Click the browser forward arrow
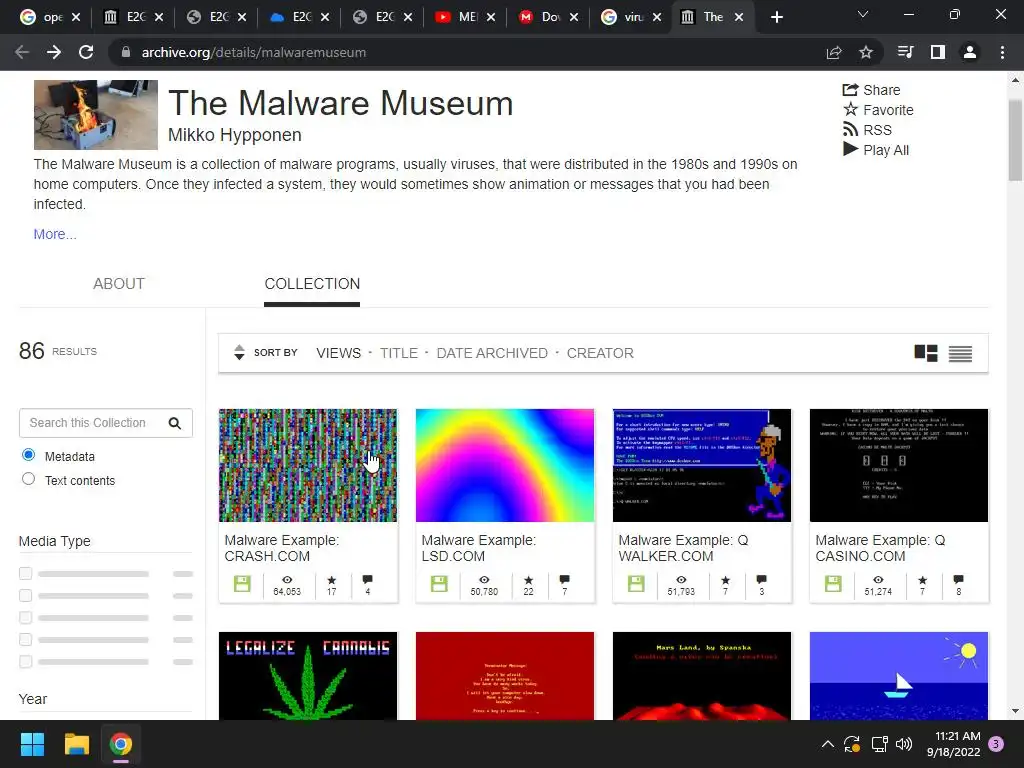Viewport: 1024px width, 768px height. 54,52
